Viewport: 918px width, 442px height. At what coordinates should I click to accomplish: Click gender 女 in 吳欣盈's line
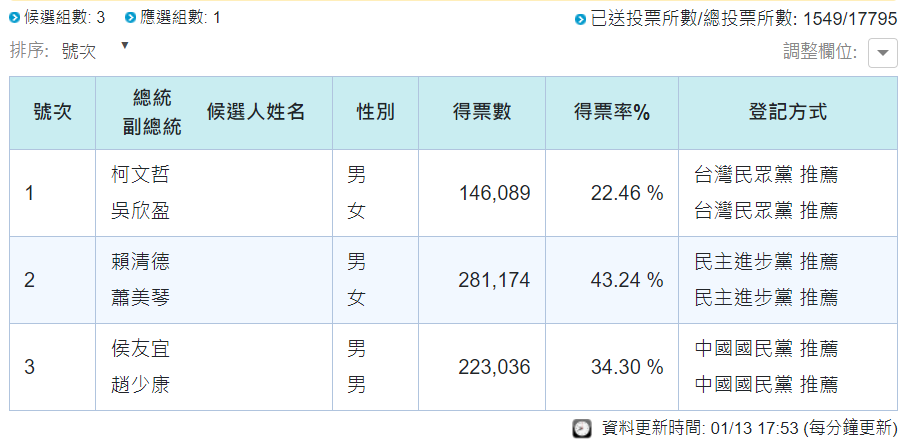click(357, 211)
